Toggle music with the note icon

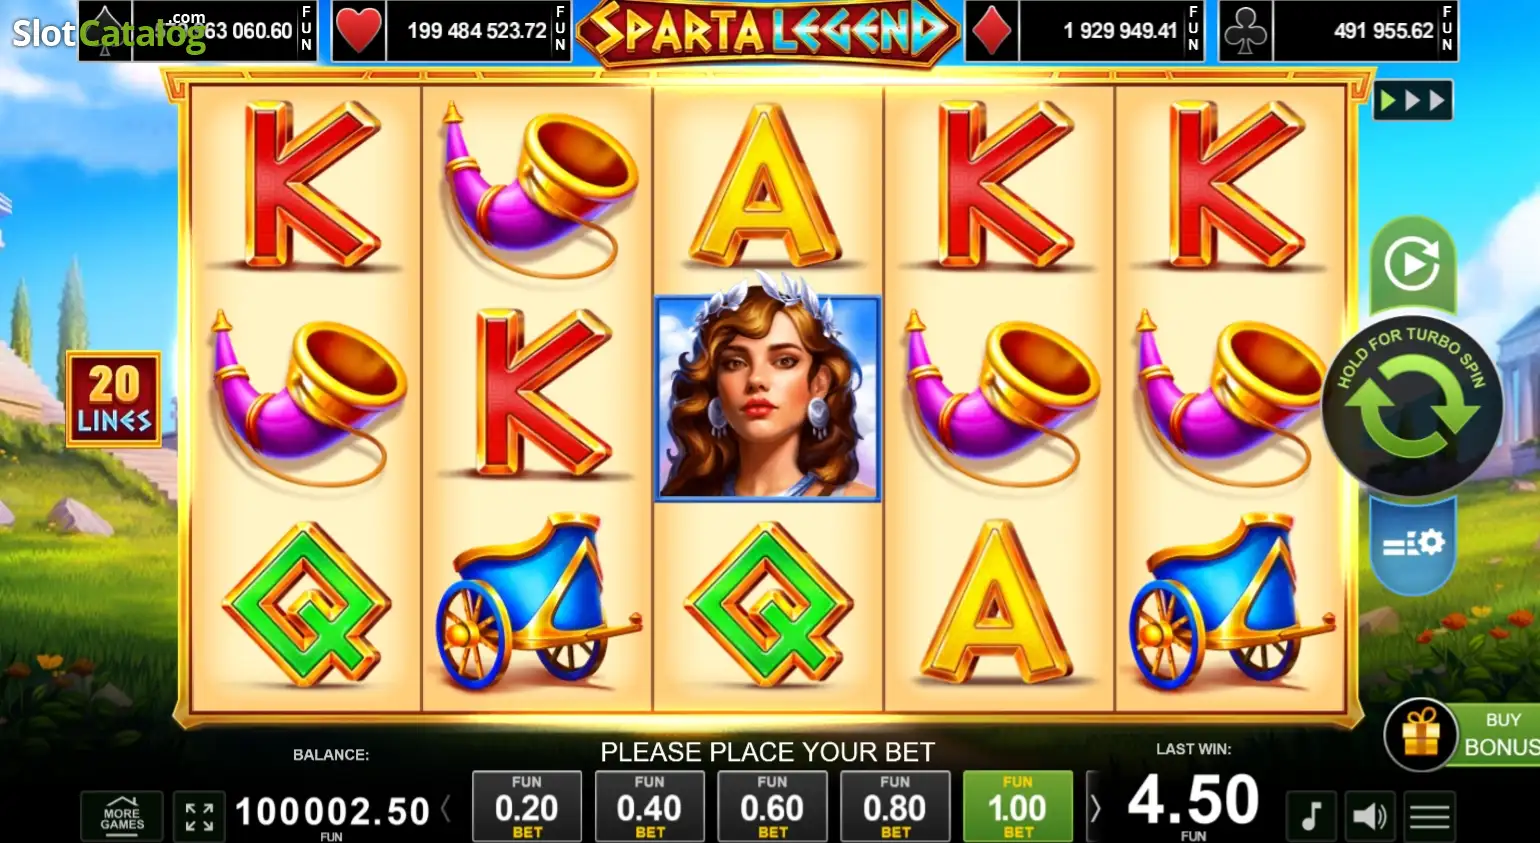coord(1311,816)
